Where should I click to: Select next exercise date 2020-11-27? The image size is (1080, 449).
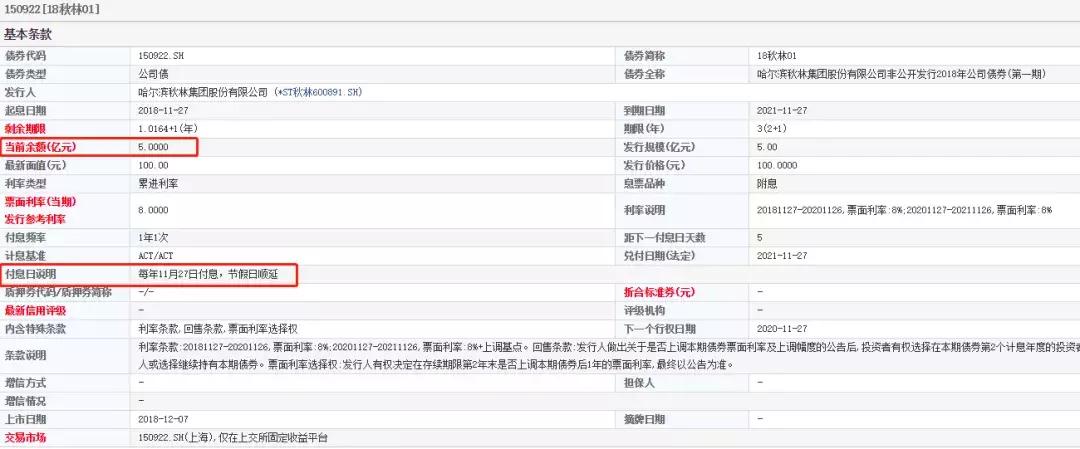pyautogui.click(x=782, y=329)
